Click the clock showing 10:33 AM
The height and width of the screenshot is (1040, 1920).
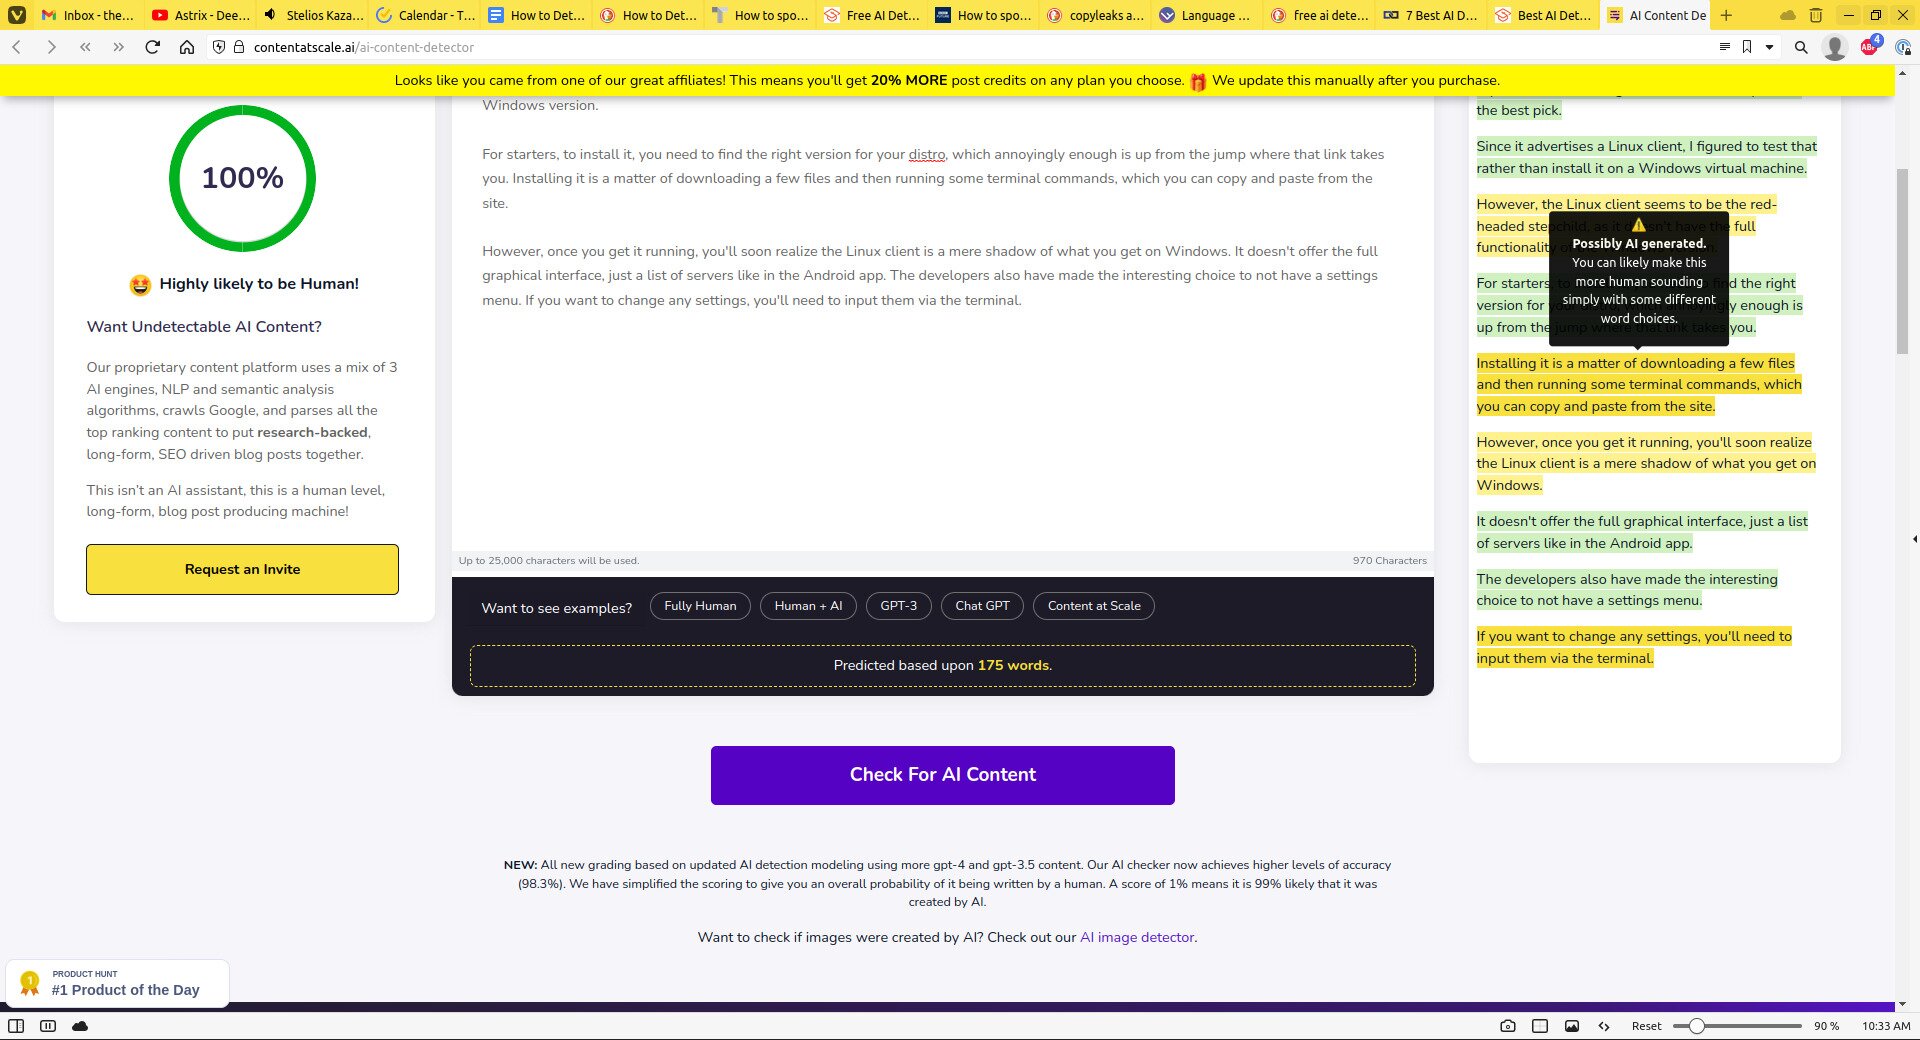pos(1886,1026)
